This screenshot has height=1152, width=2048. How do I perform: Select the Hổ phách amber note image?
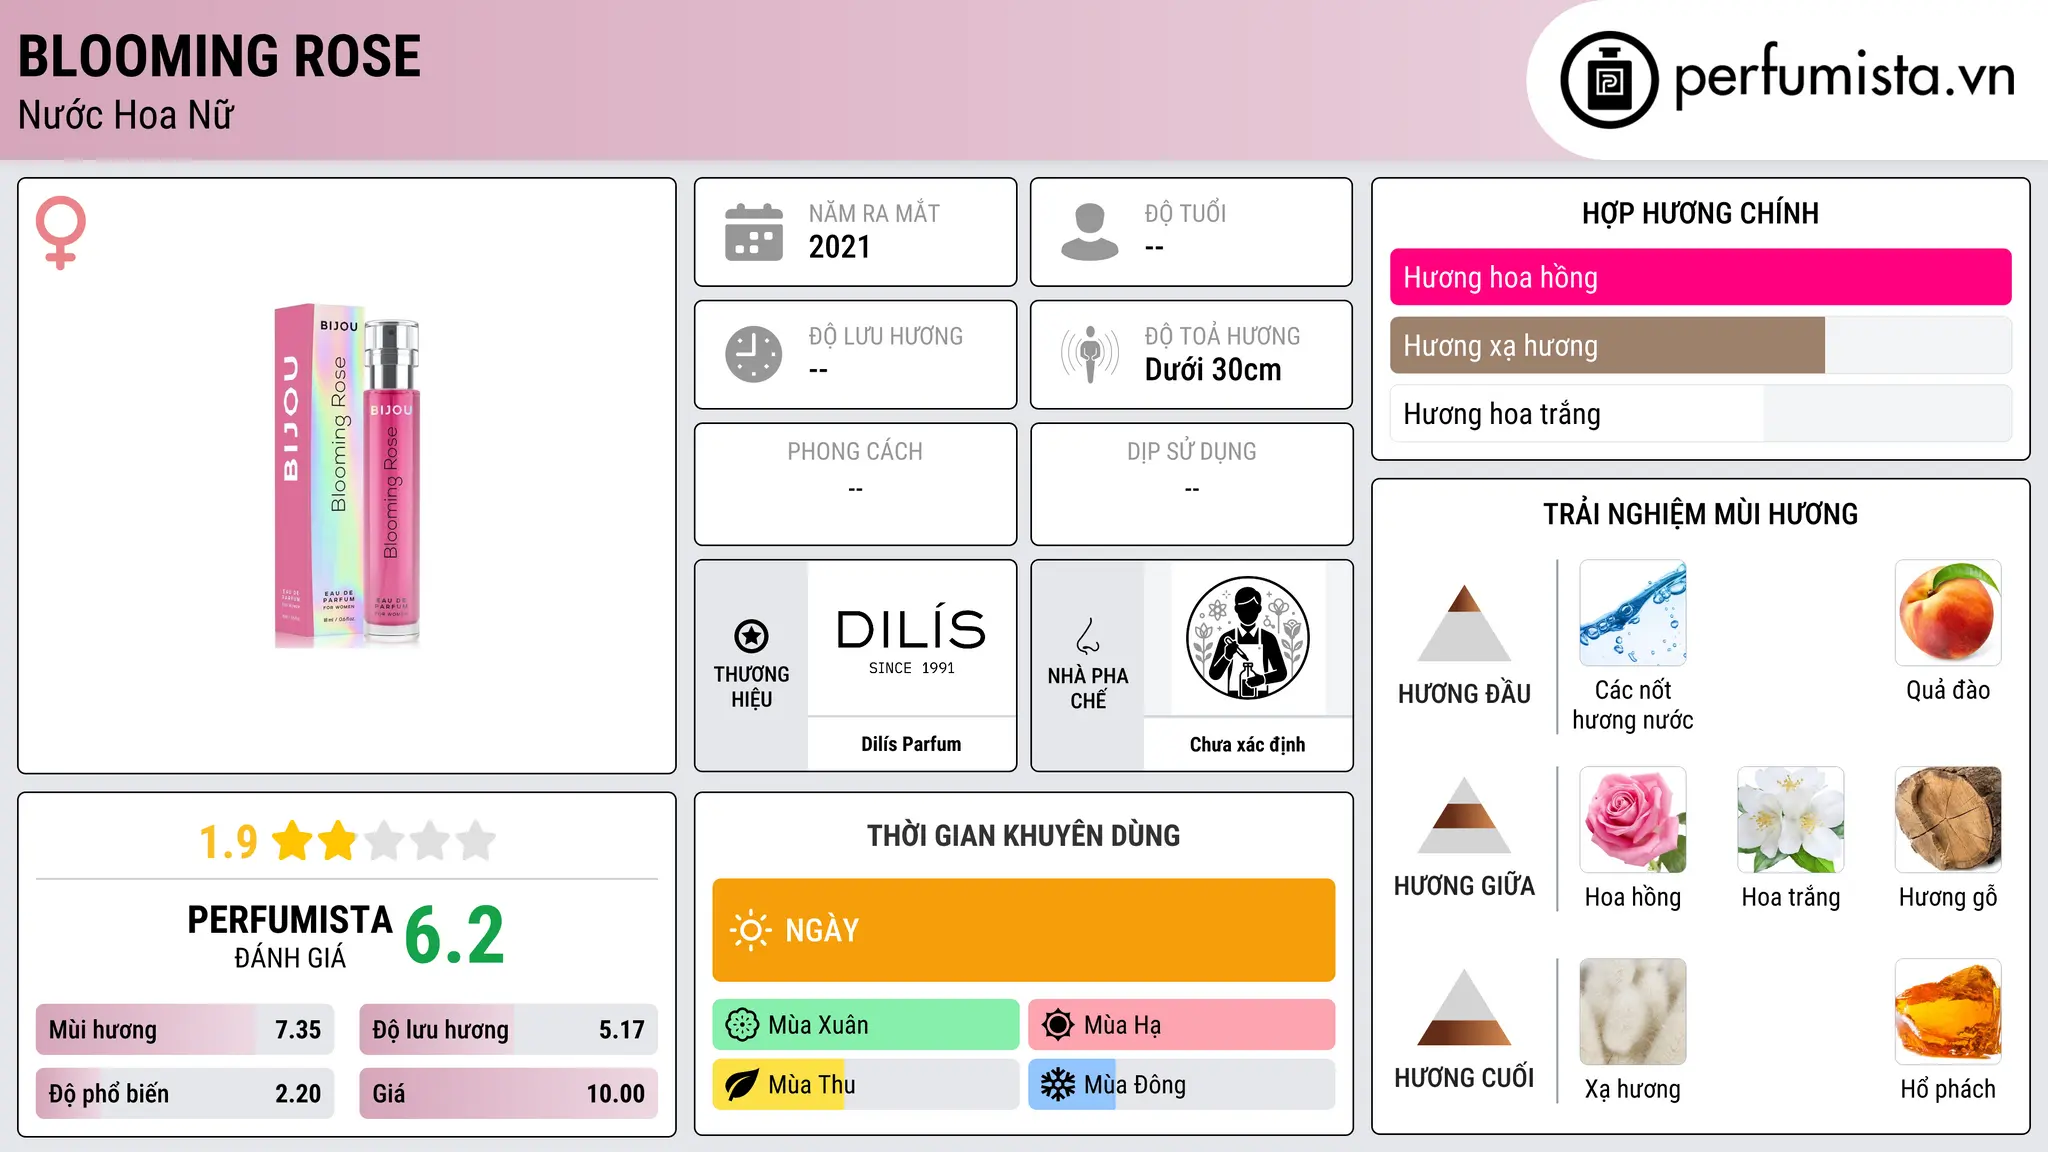point(1948,1012)
